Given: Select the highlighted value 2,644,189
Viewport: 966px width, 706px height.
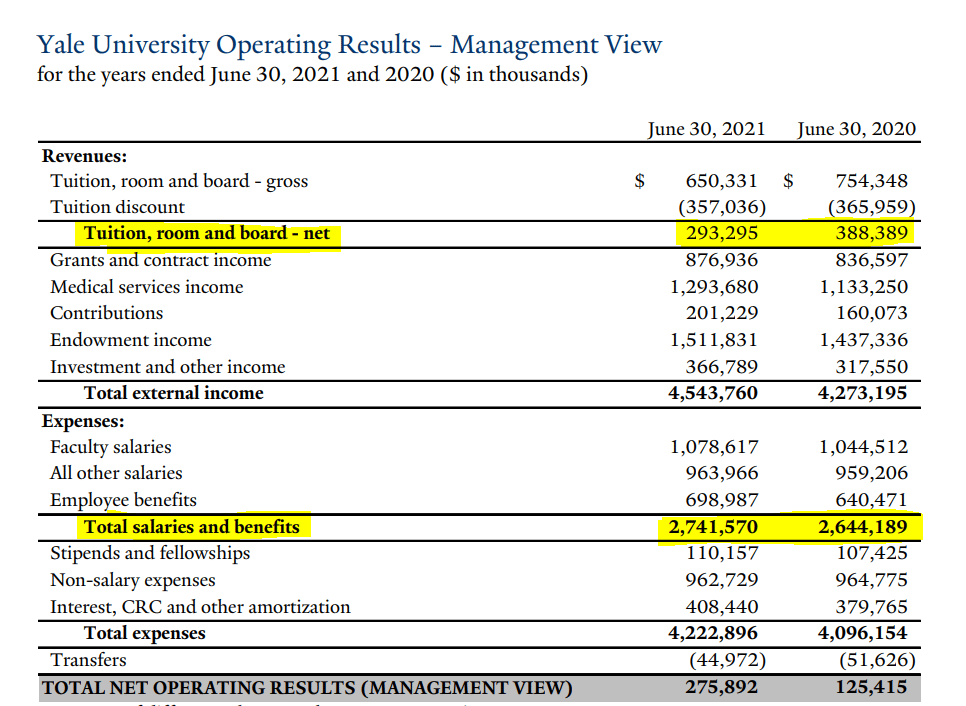Looking at the screenshot, I should coord(862,527).
